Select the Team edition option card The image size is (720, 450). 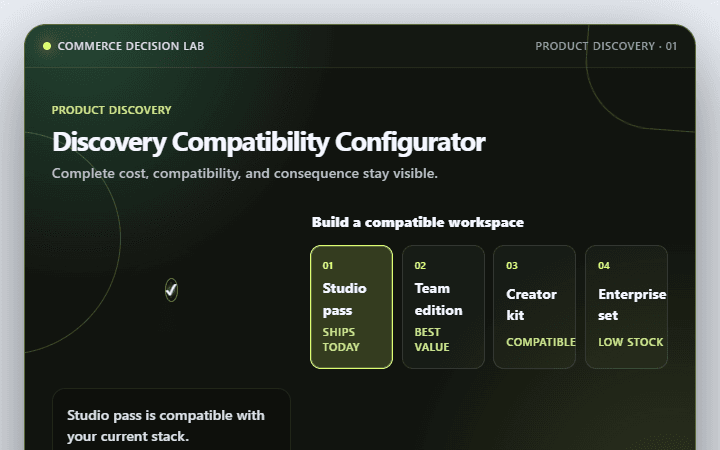tap(443, 307)
